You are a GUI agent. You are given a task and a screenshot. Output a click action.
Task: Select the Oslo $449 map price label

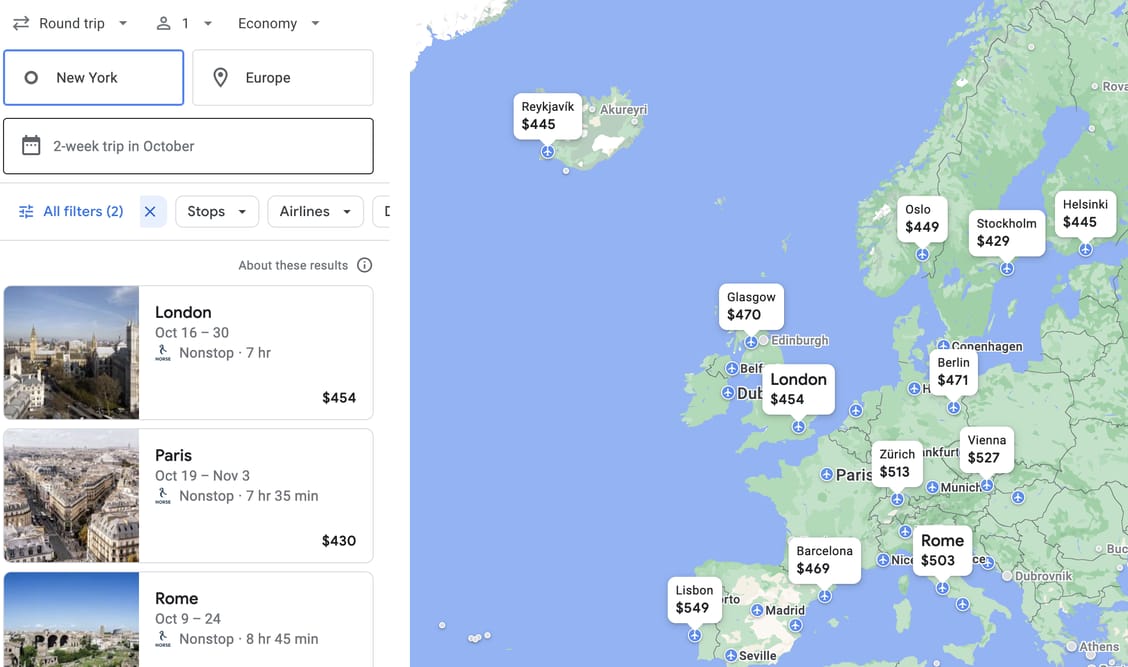(x=921, y=219)
